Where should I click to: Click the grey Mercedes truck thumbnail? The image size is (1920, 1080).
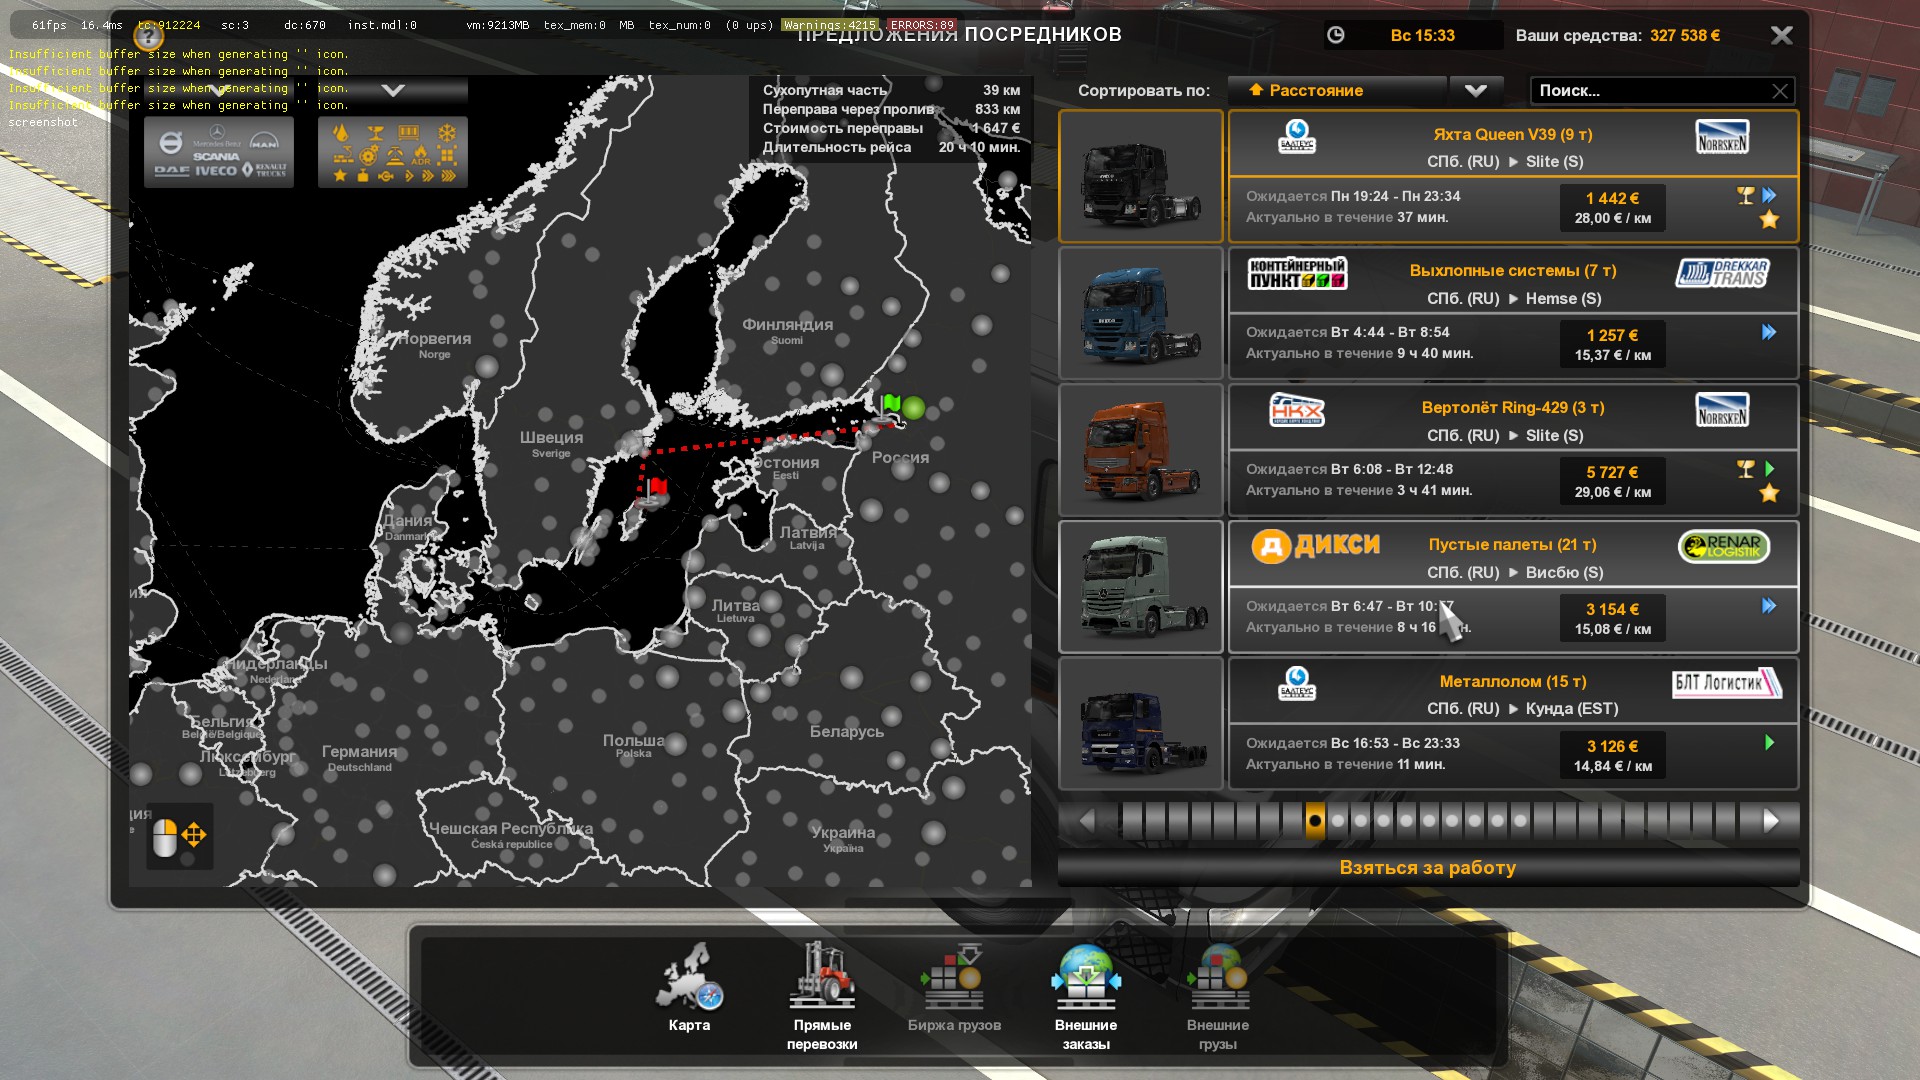point(1141,587)
